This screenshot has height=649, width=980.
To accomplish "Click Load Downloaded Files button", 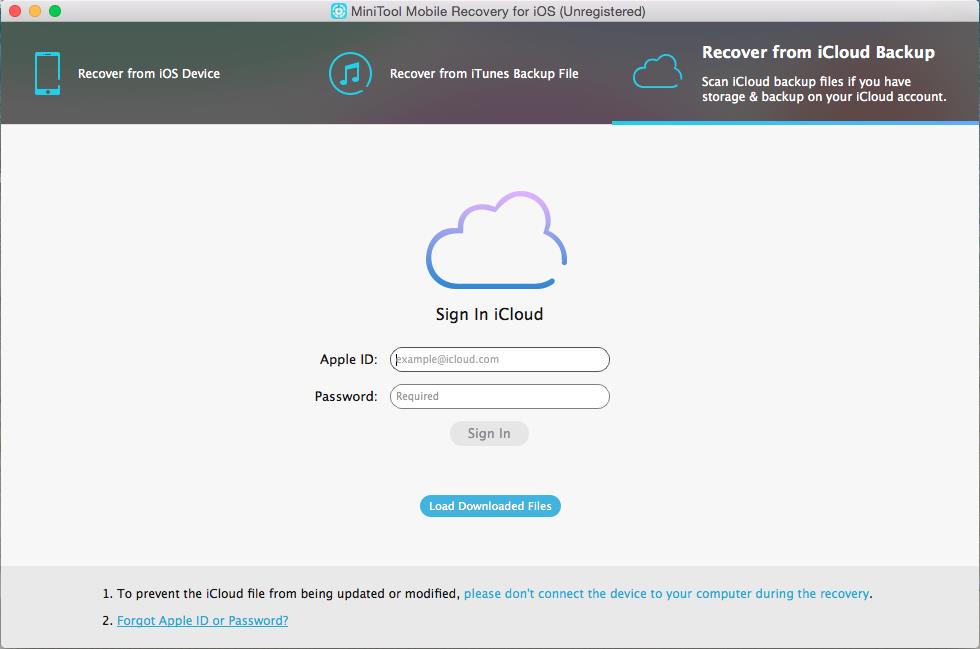I will (x=490, y=506).
